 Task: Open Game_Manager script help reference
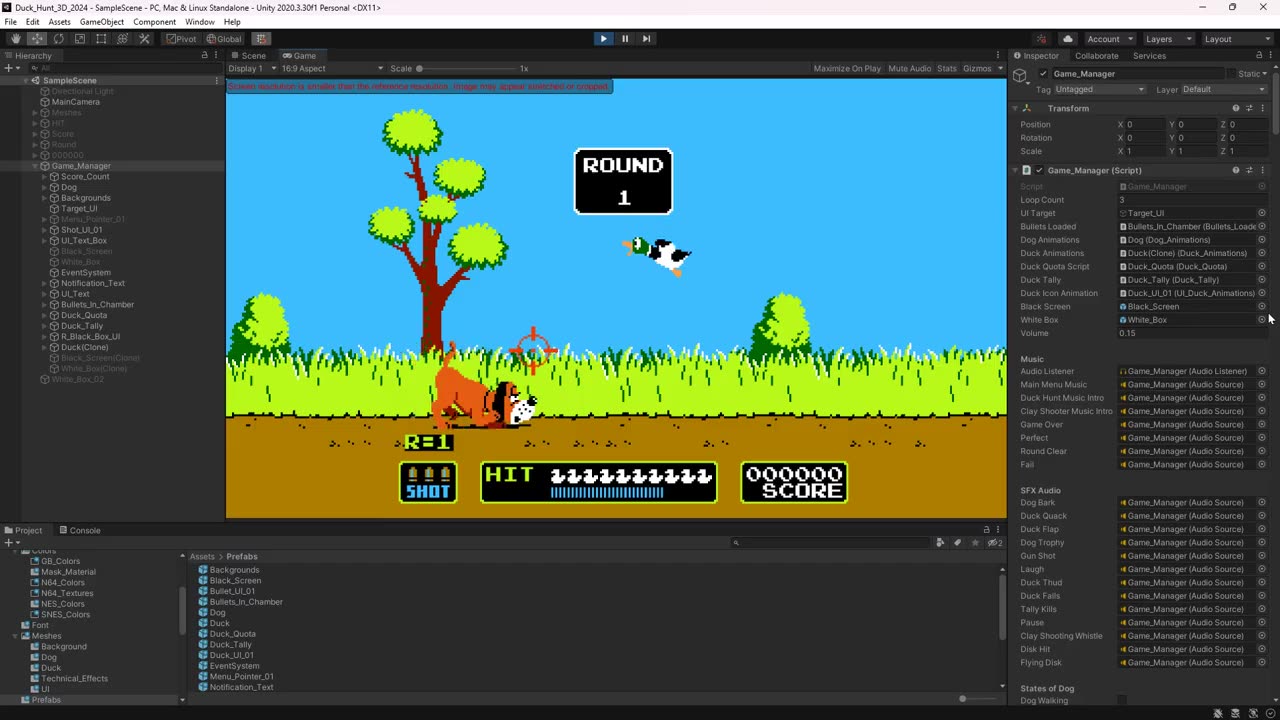pyautogui.click(x=1235, y=170)
